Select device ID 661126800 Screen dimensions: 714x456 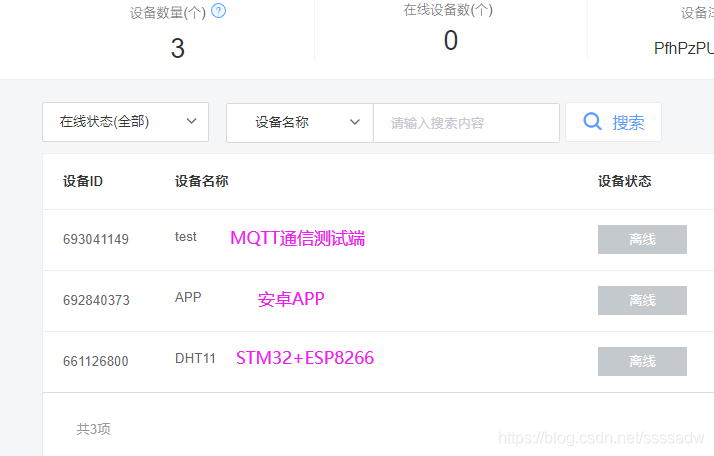point(96,361)
